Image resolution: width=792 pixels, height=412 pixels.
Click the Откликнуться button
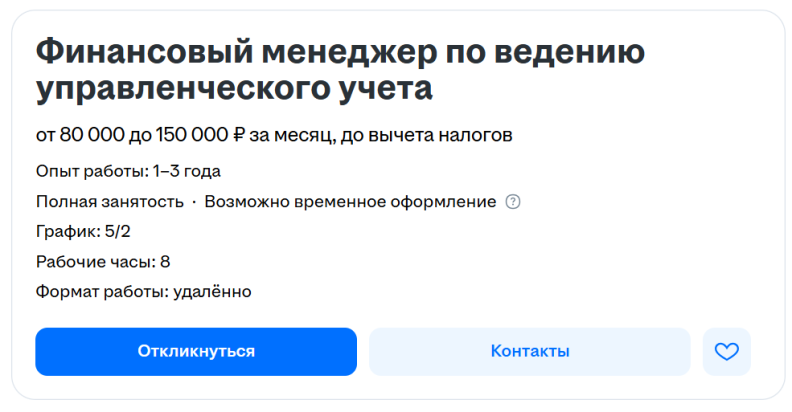click(196, 351)
